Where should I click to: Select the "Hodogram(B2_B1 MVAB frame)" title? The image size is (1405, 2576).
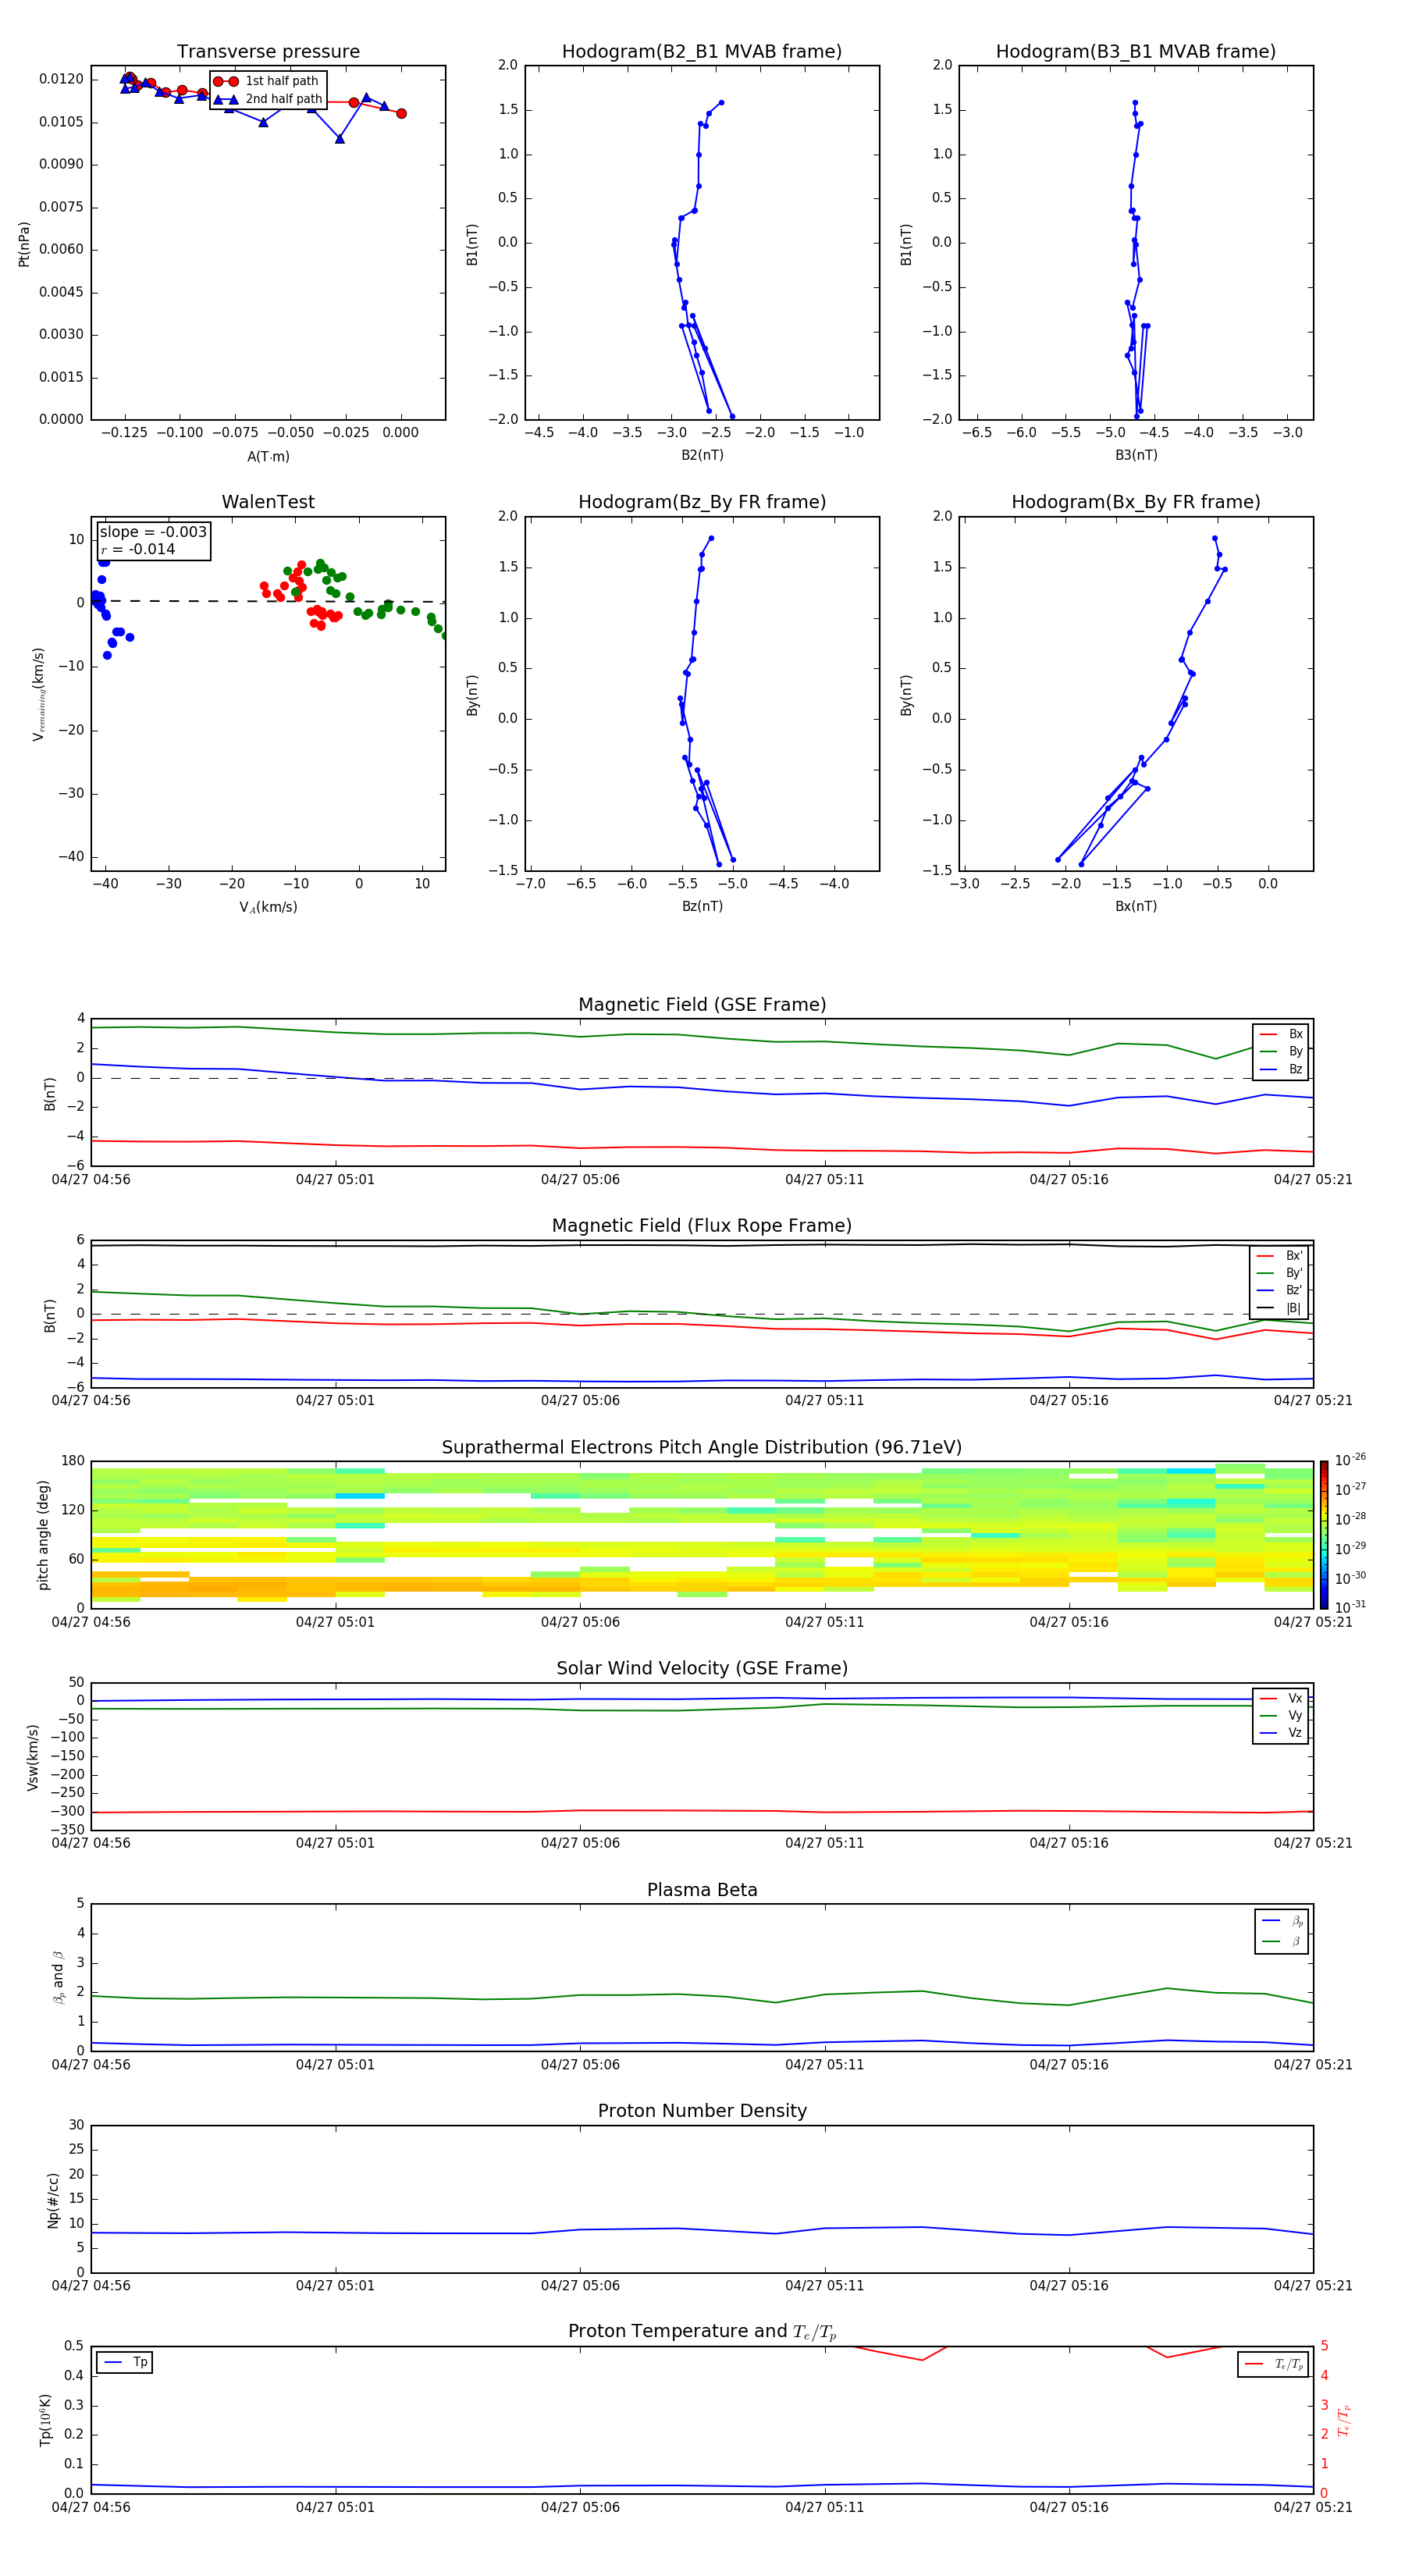tap(702, 52)
